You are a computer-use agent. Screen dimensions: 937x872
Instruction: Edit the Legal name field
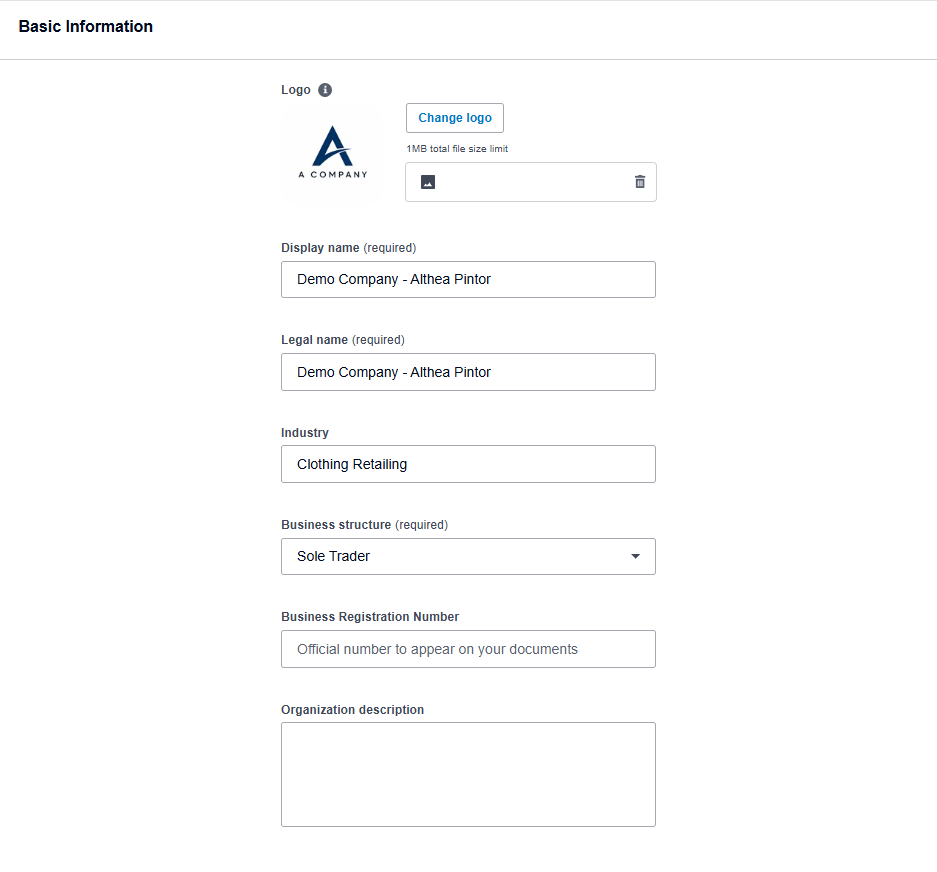(468, 372)
